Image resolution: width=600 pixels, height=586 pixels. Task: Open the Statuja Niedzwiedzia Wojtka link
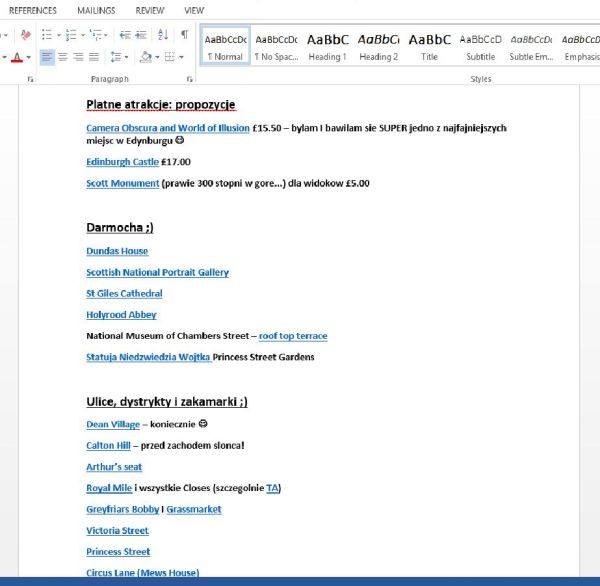[x=149, y=357]
